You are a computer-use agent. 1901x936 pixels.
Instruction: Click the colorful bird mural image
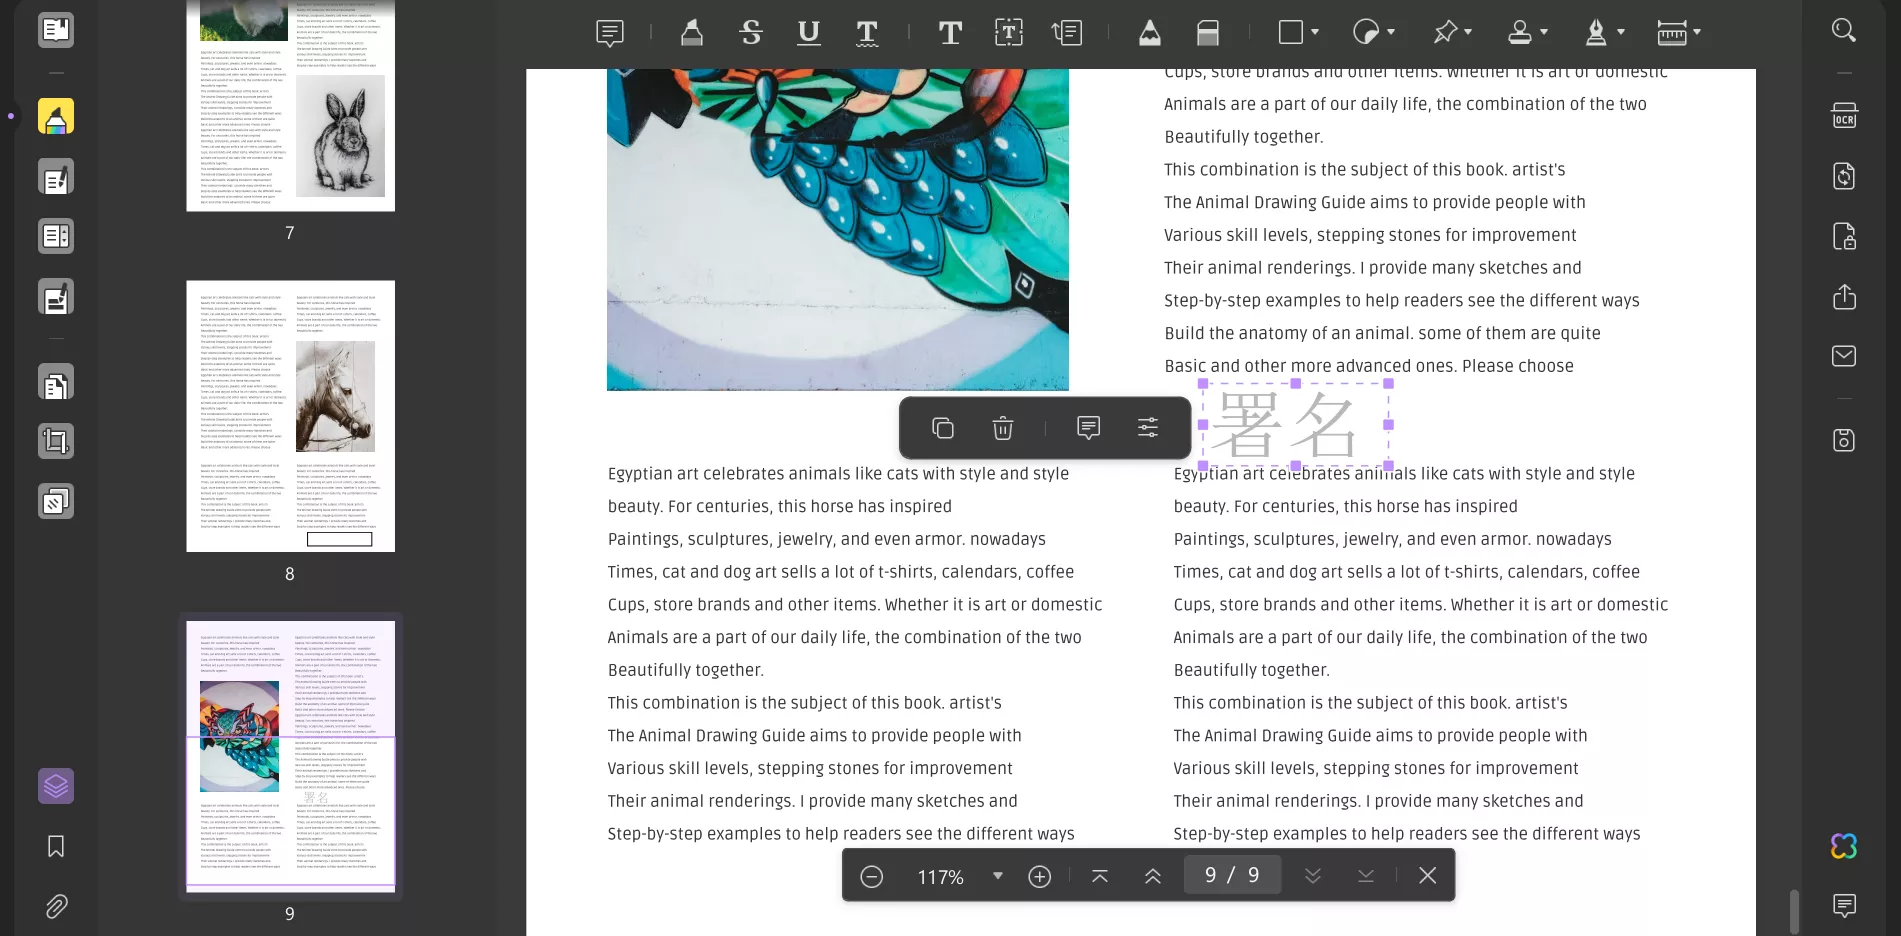[838, 229]
